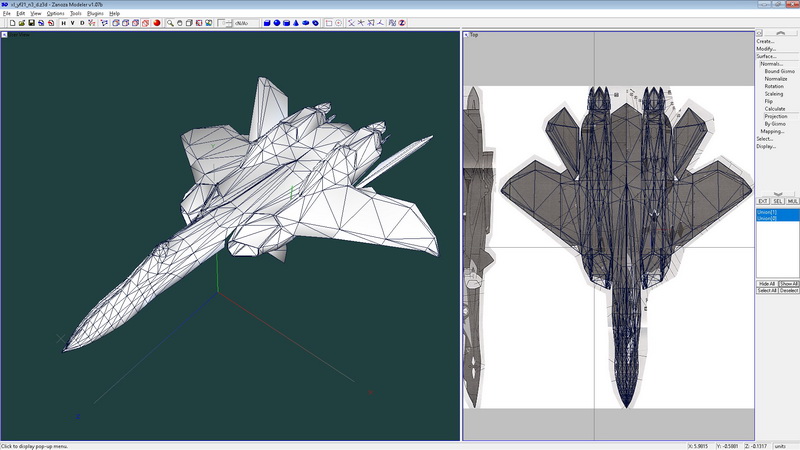
Task: Toggle the H axis lock button
Action: pos(62,23)
